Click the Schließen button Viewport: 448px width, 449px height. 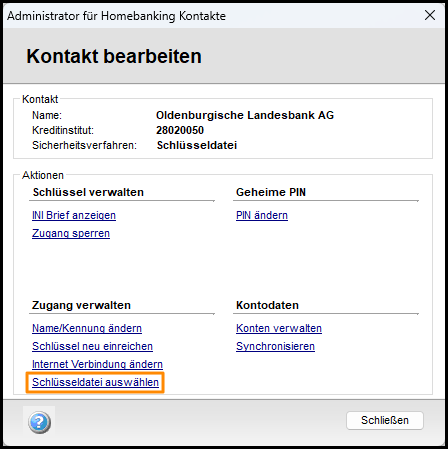[x=385, y=420]
